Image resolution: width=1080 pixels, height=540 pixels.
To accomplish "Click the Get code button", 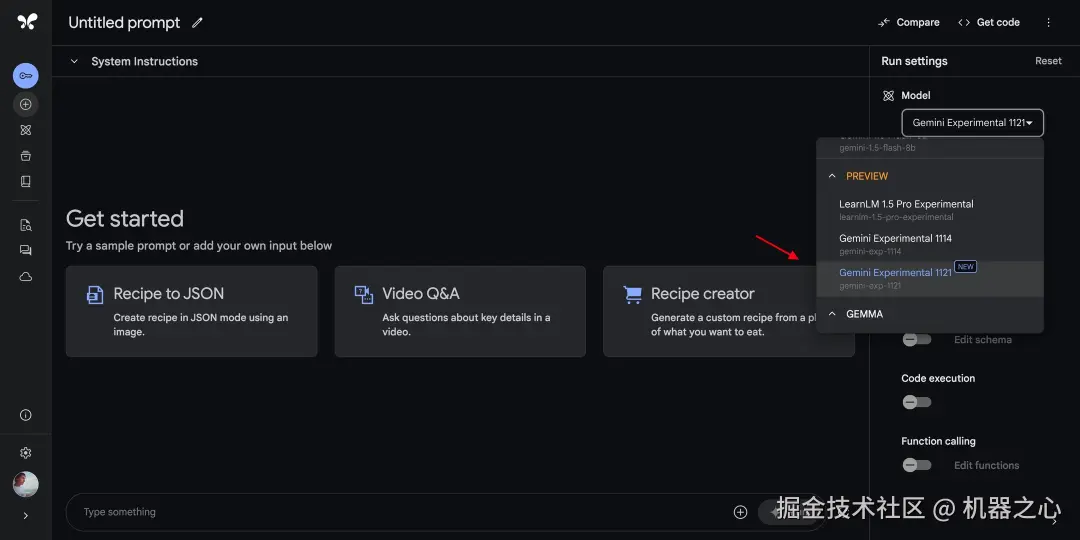I will pos(988,22).
